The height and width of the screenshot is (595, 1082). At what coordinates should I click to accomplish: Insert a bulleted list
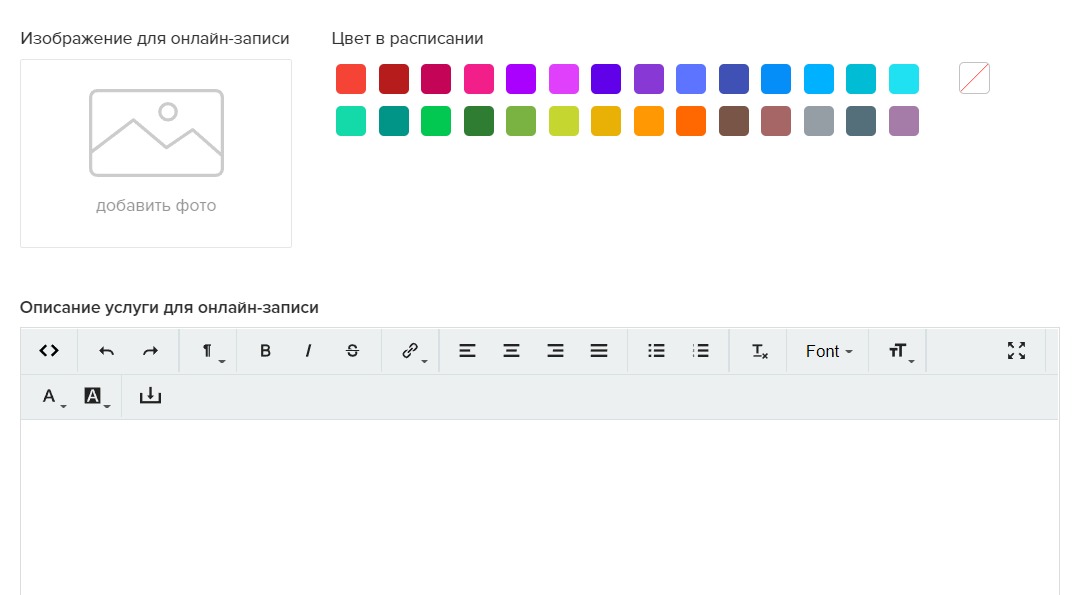pyautogui.click(x=656, y=351)
